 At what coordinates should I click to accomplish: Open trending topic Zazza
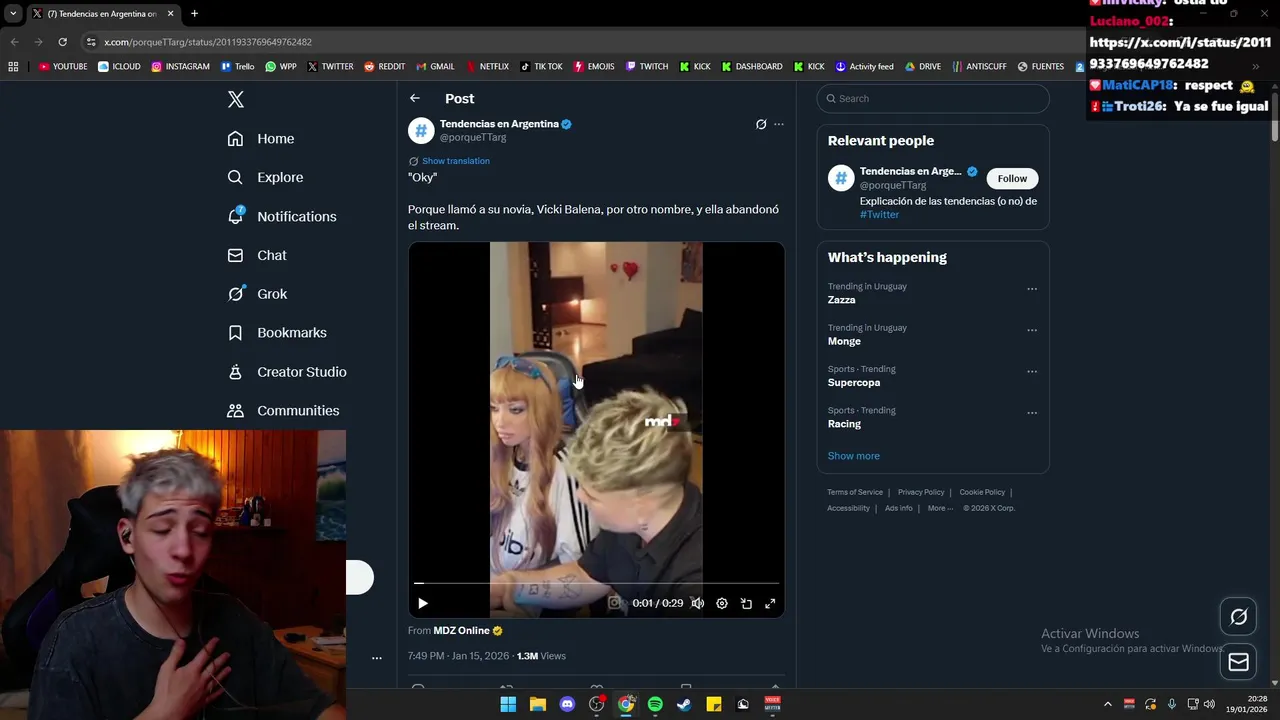coord(841,300)
